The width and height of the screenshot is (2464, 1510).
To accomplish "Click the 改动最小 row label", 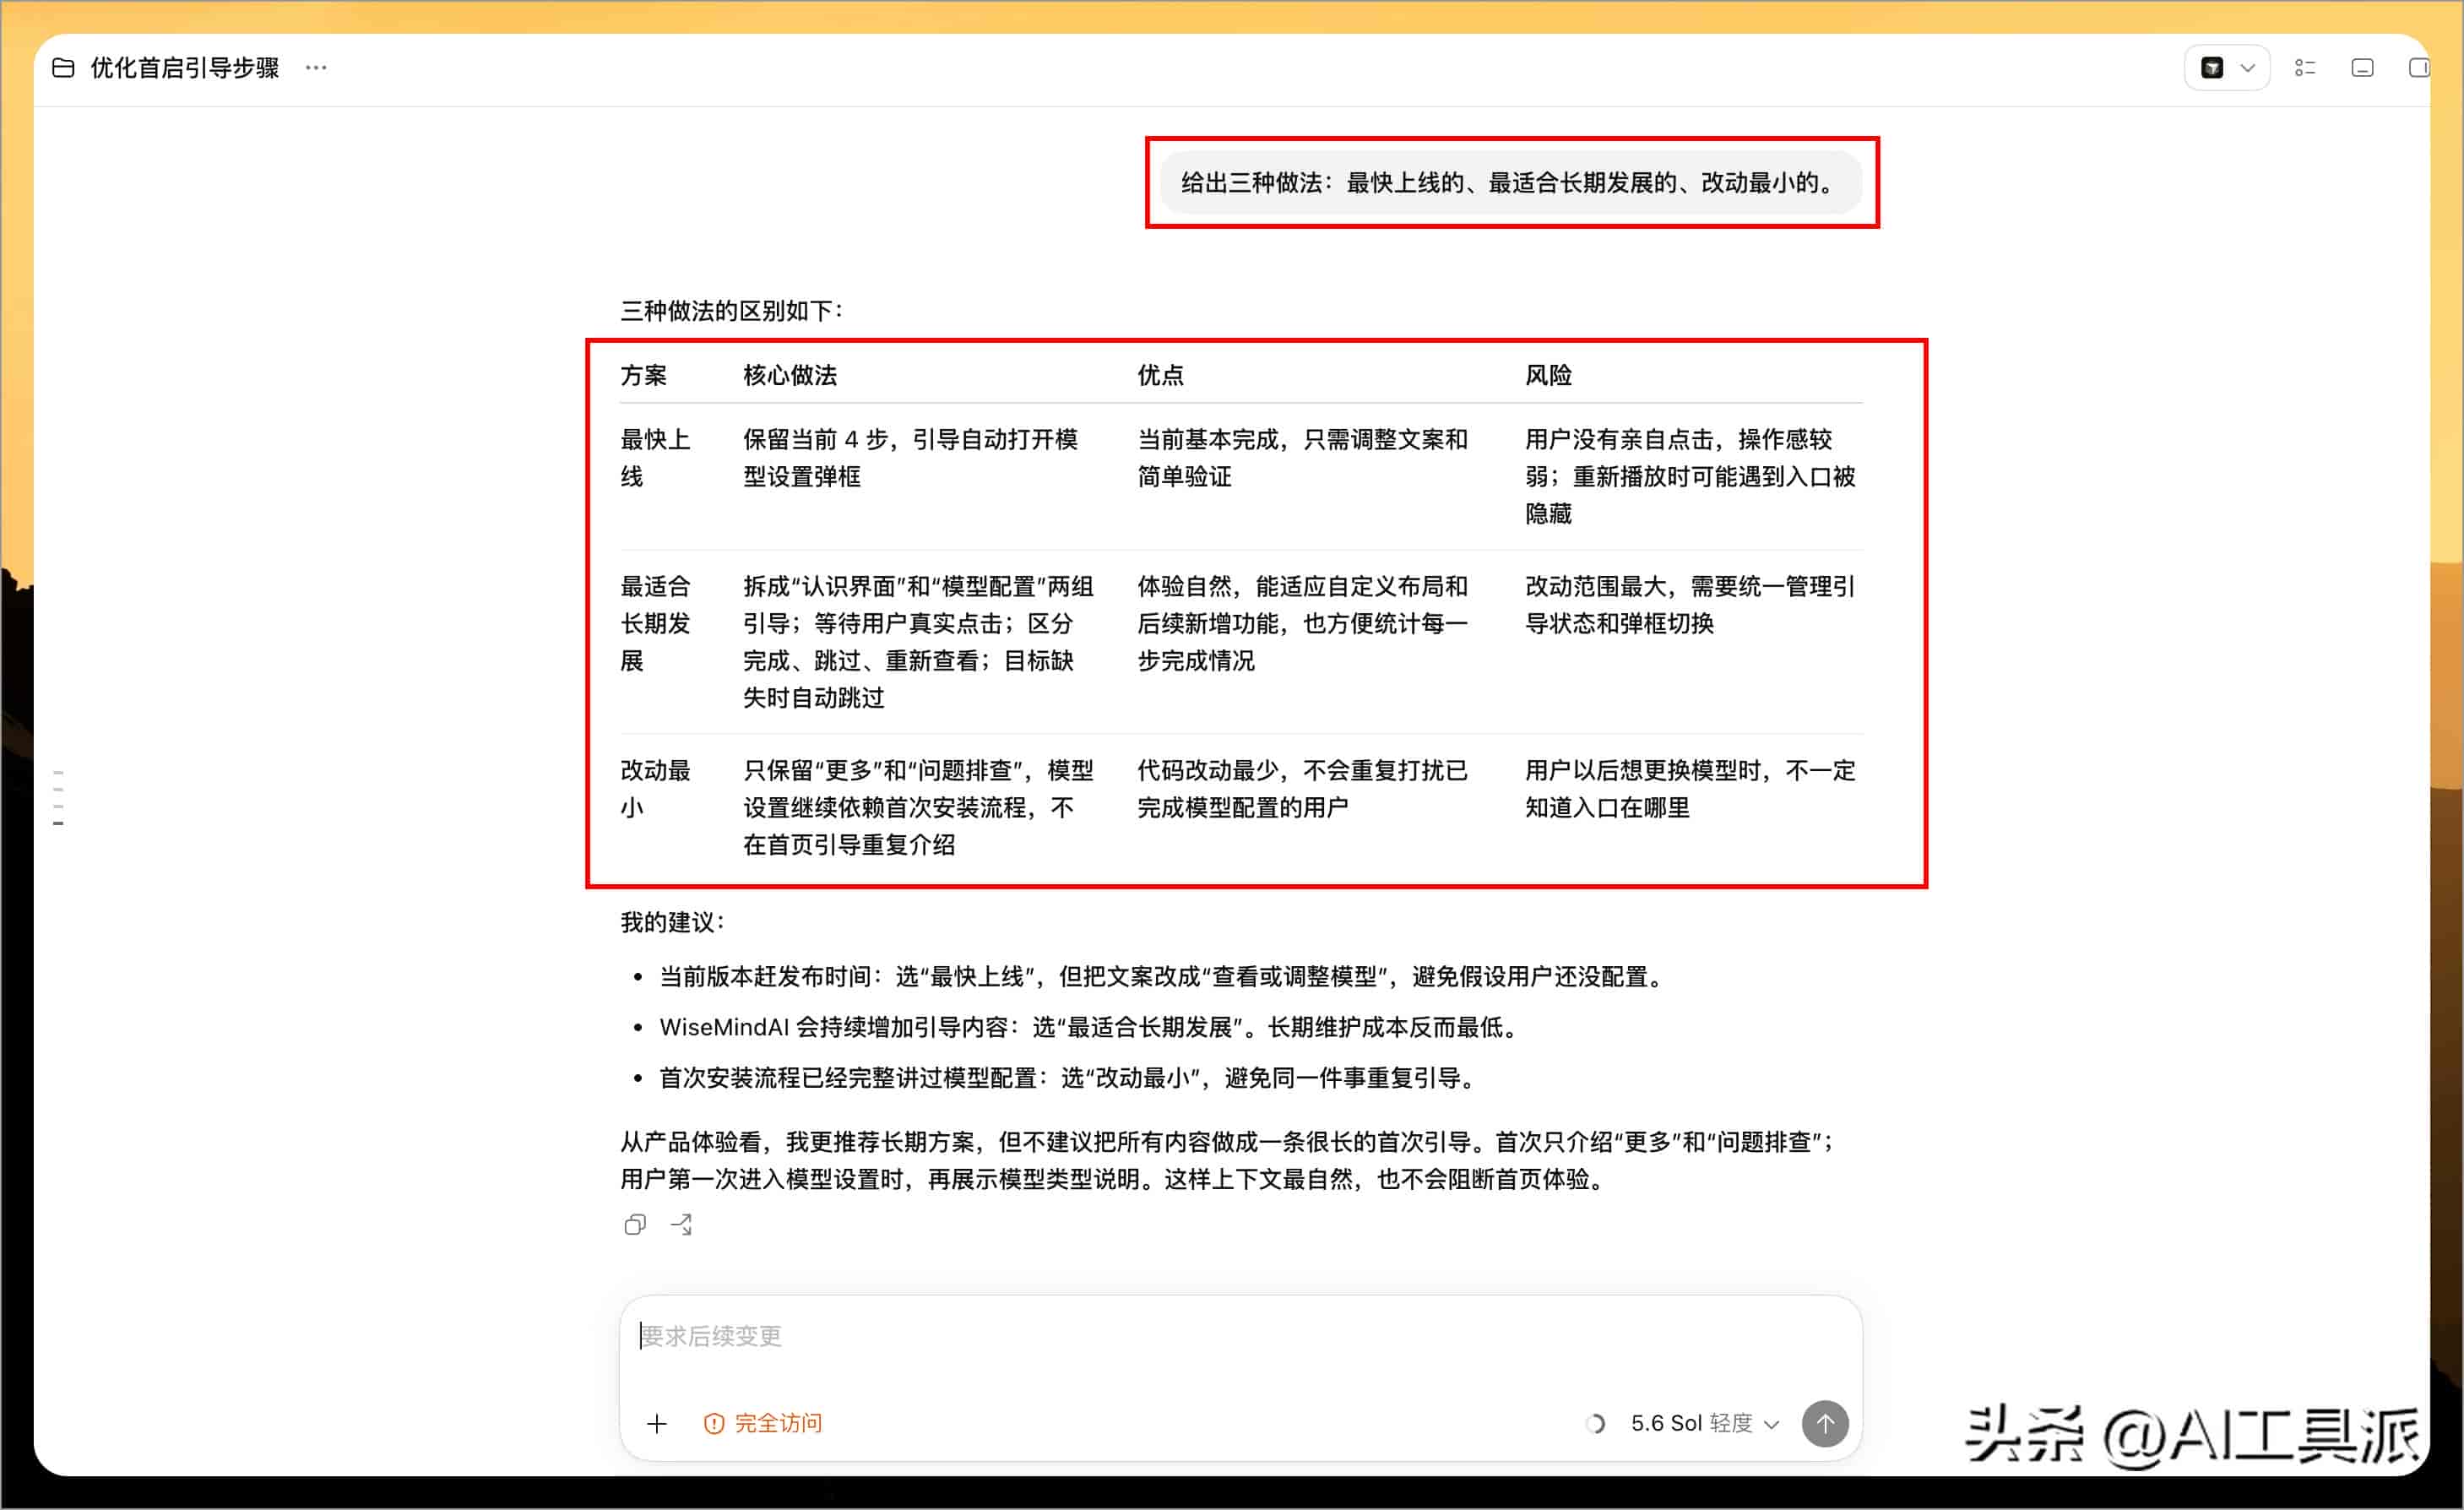I will 656,789.
